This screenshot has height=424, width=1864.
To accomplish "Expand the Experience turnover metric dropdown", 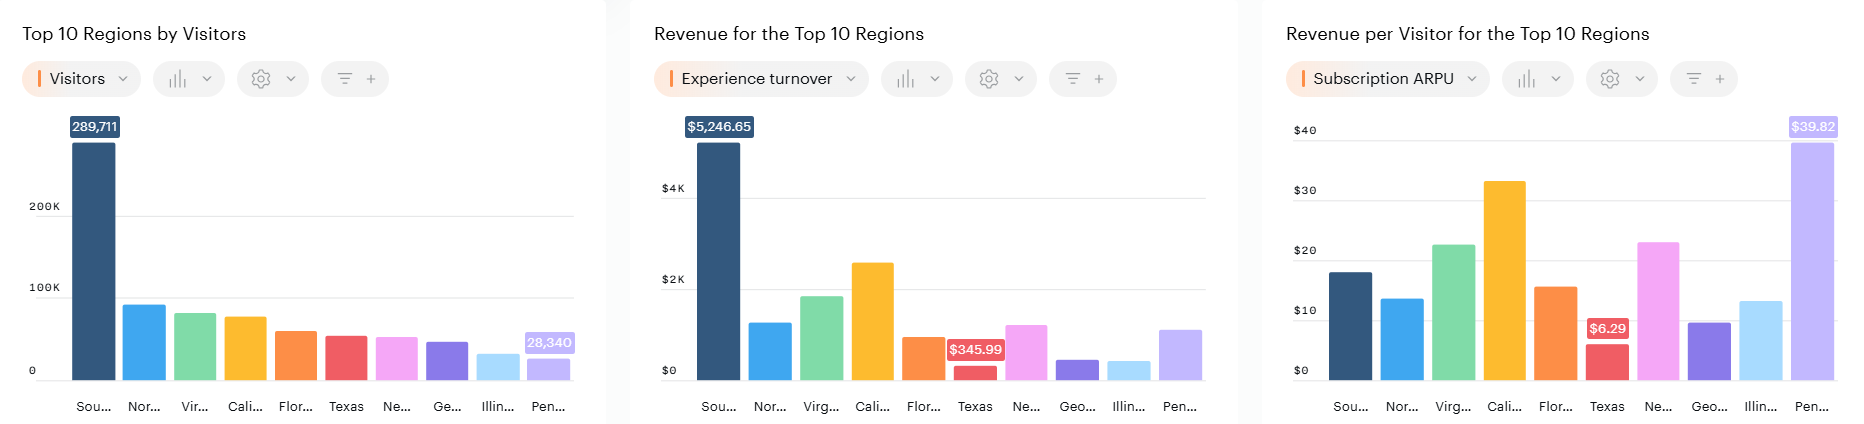I will click(x=762, y=79).
